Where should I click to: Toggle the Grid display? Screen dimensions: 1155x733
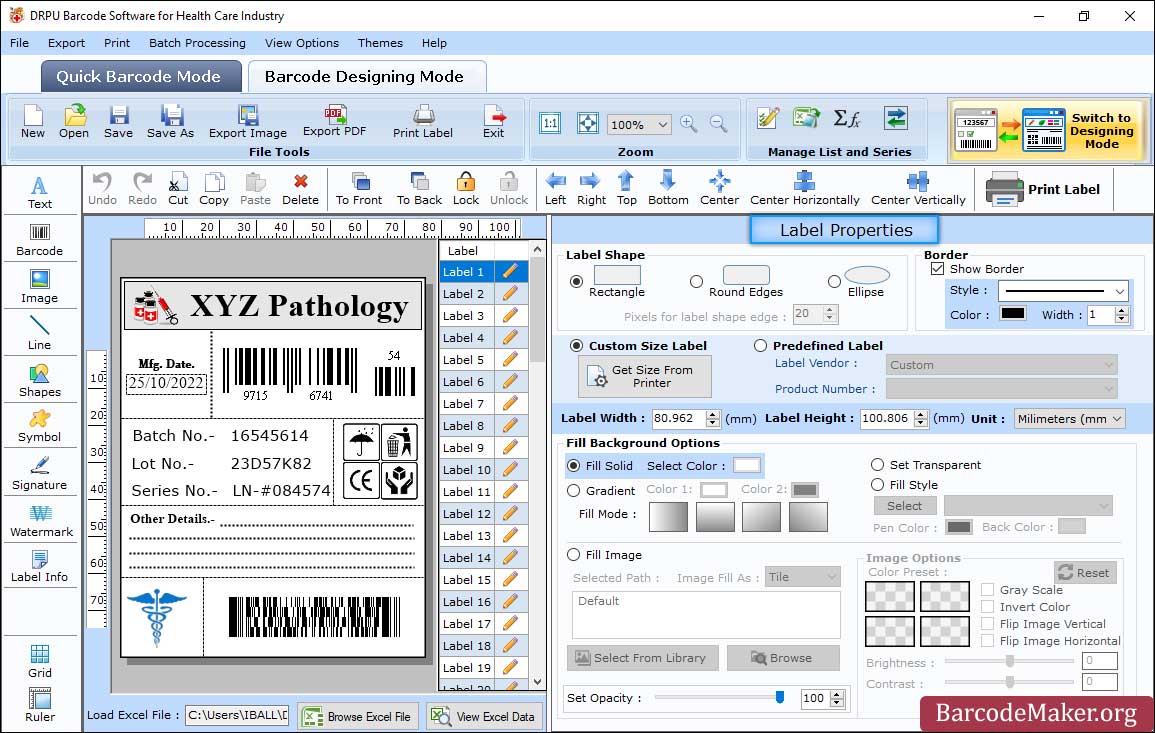tap(40, 661)
